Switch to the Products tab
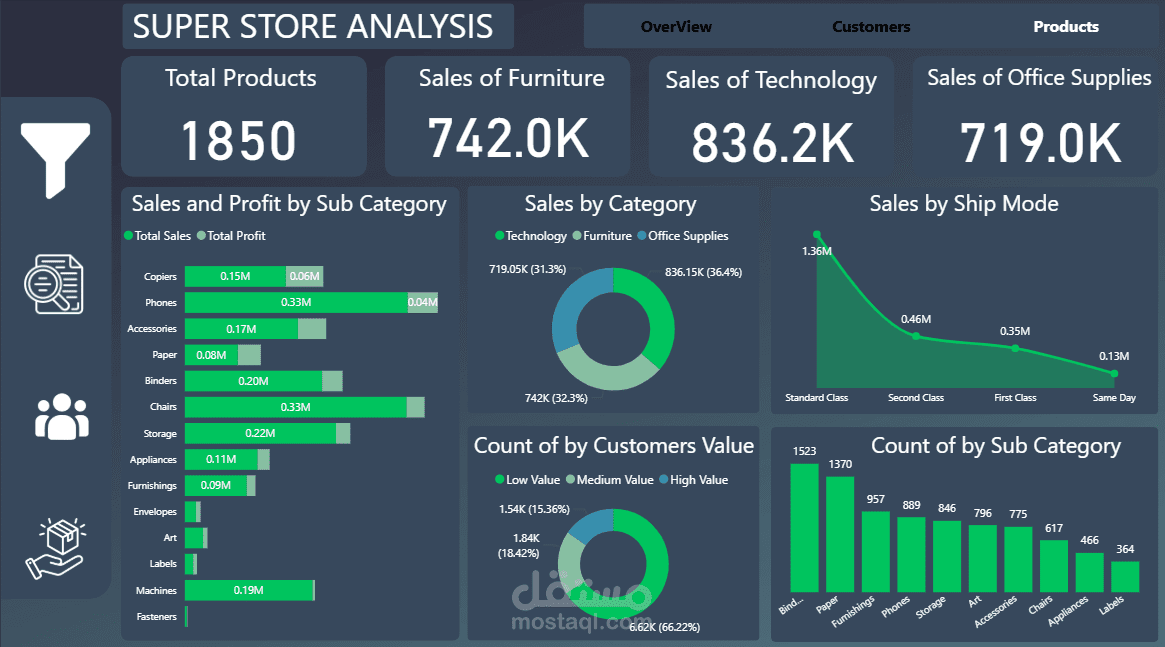The width and height of the screenshot is (1165, 647). click(x=1065, y=27)
